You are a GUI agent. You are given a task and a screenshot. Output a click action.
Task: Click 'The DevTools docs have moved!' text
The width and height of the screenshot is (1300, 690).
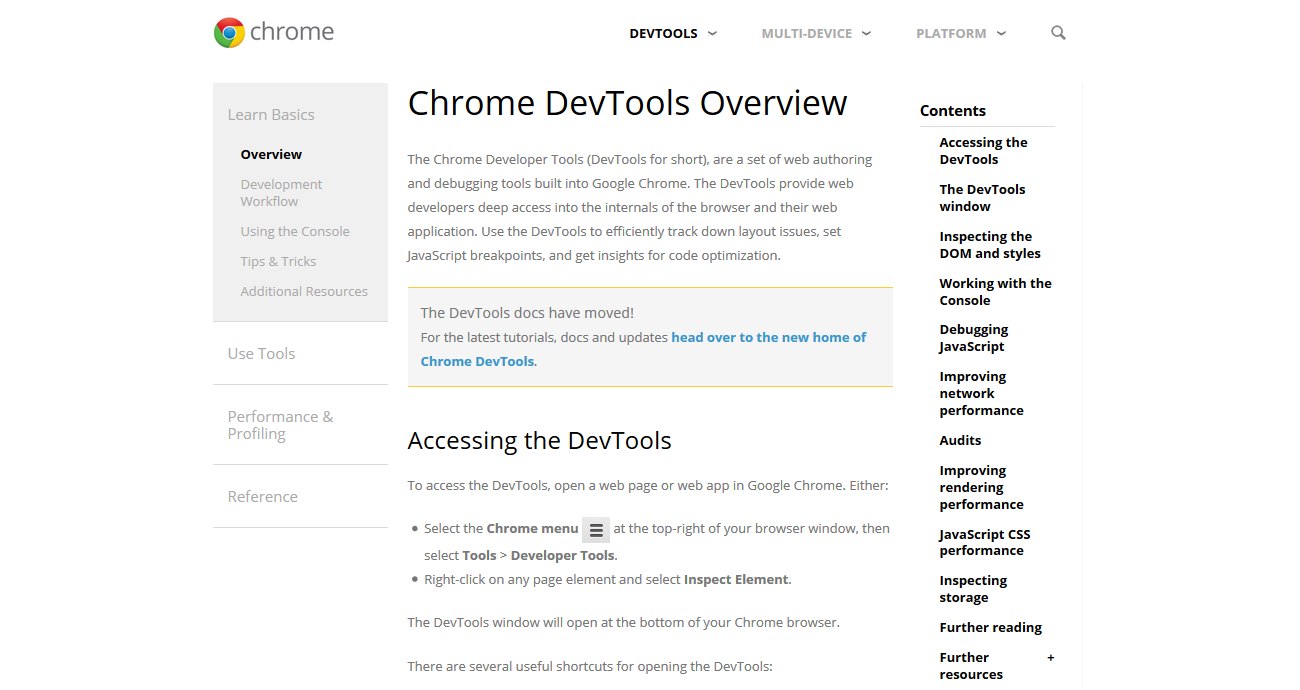pyautogui.click(x=527, y=313)
